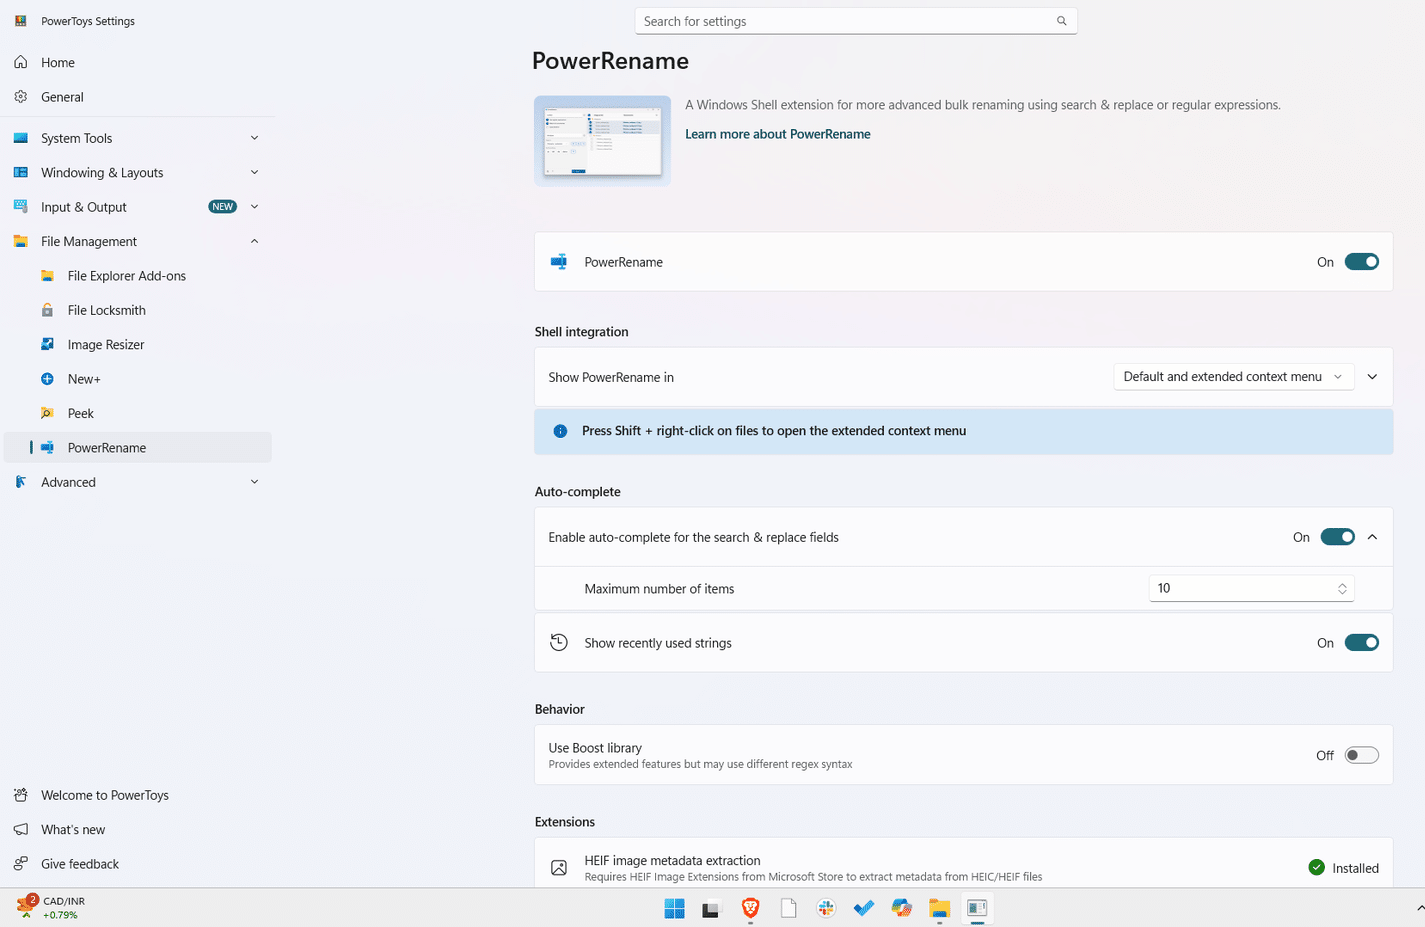This screenshot has width=1425, height=927.
Task: Expand Windowing & Layouts section
Action: [137, 172]
